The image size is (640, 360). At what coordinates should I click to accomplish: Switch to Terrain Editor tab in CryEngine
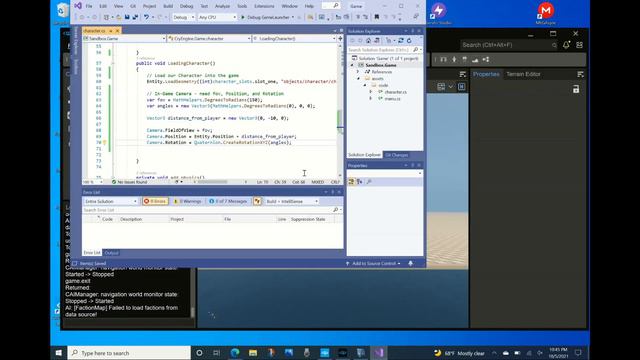pos(523,74)
